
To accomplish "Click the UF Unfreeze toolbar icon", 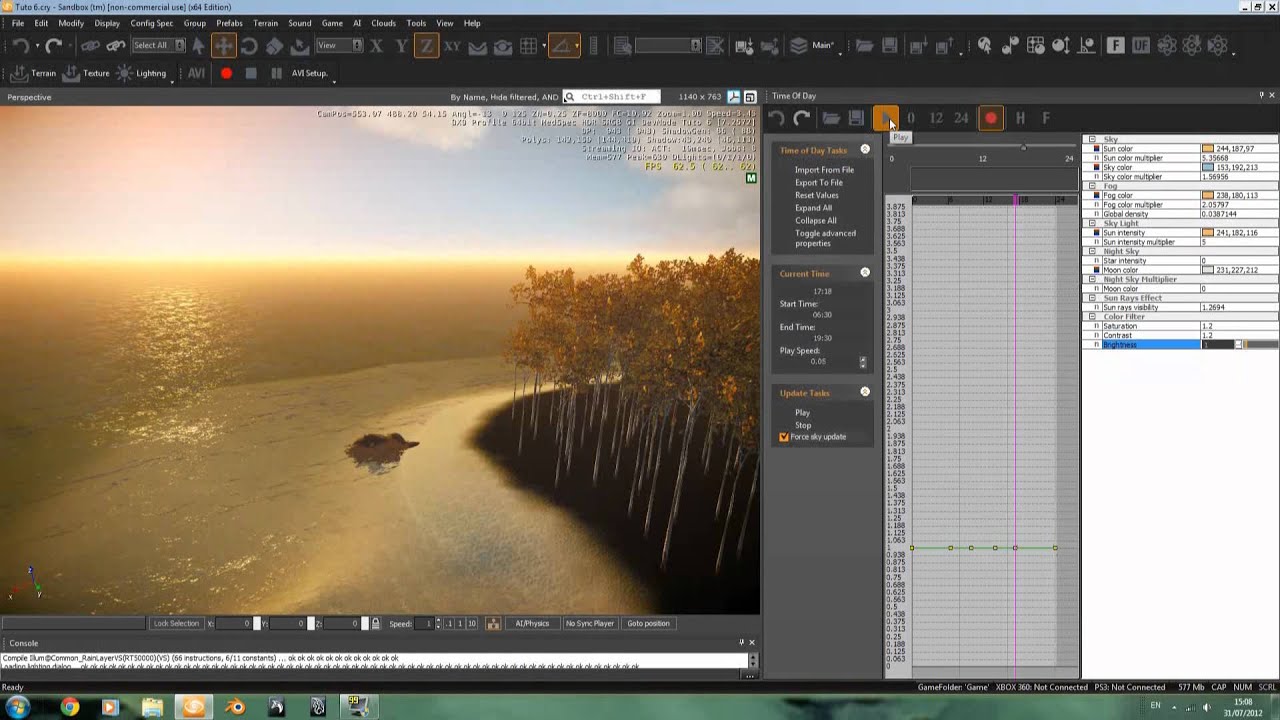I will pos(1140,46).
